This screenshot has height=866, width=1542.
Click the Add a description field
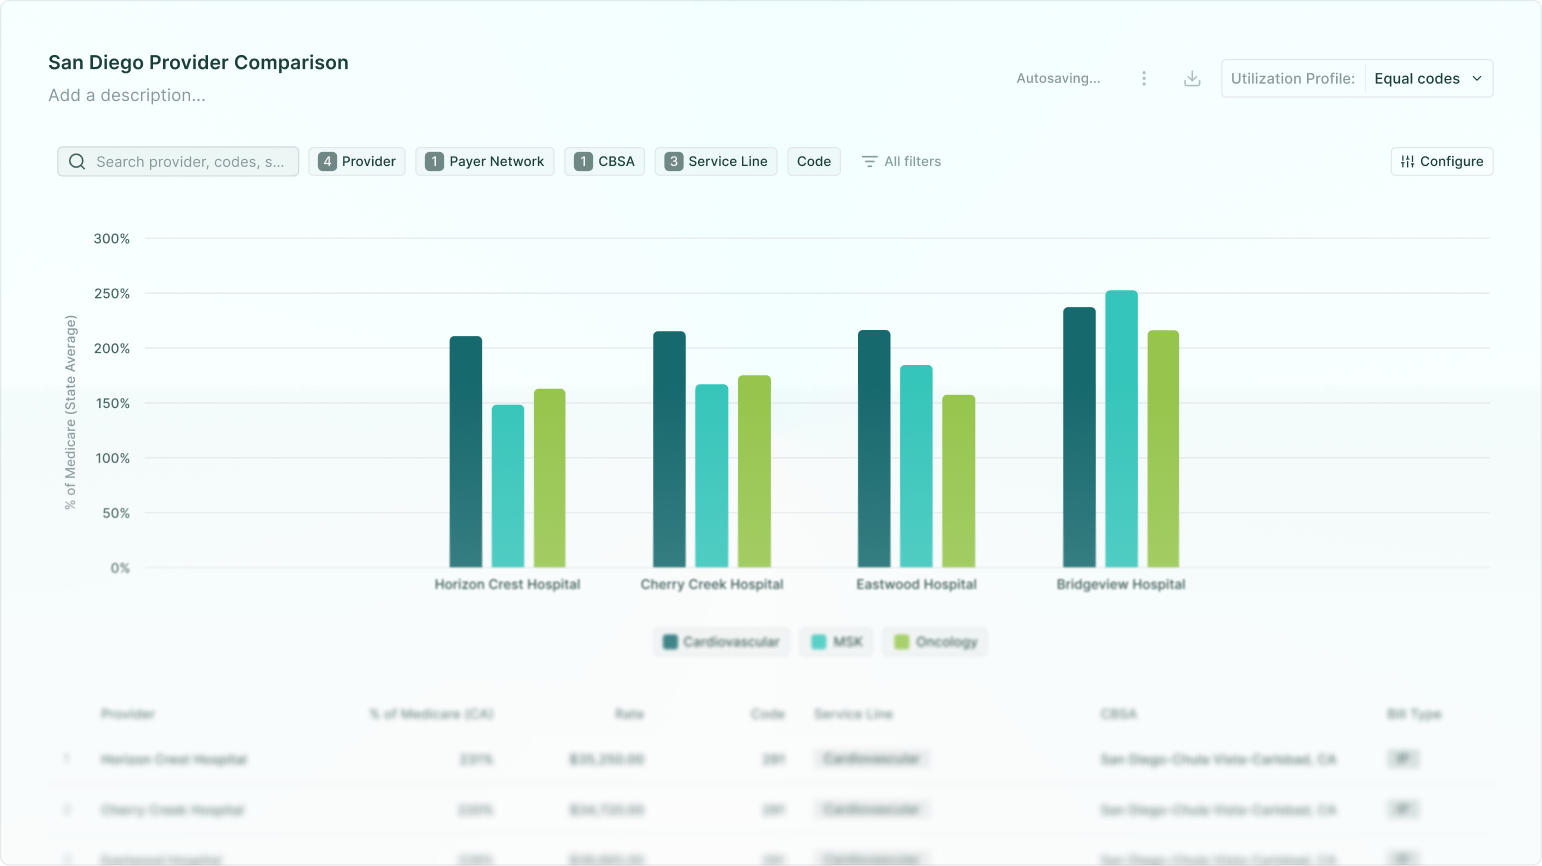point(127,95)
